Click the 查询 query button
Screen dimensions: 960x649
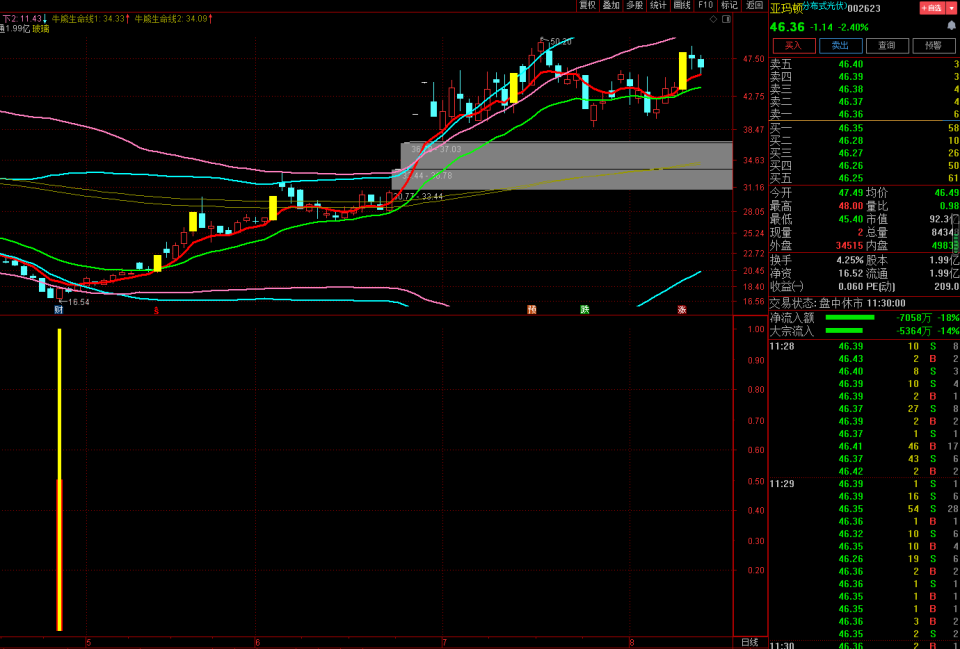(887, 46)
